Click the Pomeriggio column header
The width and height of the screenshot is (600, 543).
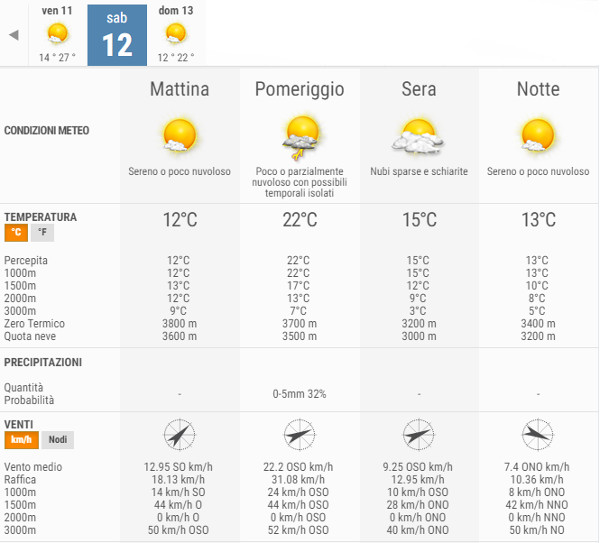tap(300, 90)
